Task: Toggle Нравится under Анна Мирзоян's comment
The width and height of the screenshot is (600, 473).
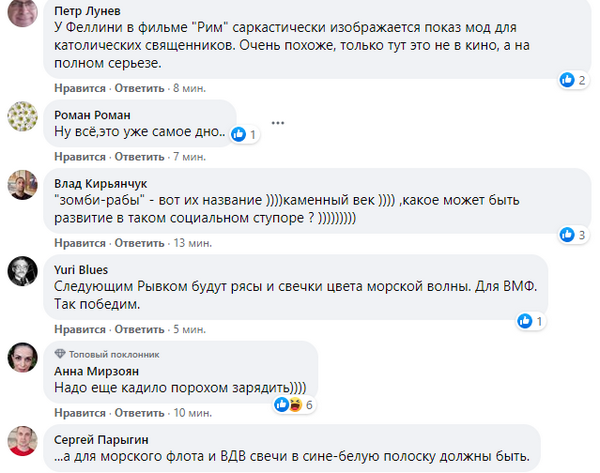Action: [78, 412]
